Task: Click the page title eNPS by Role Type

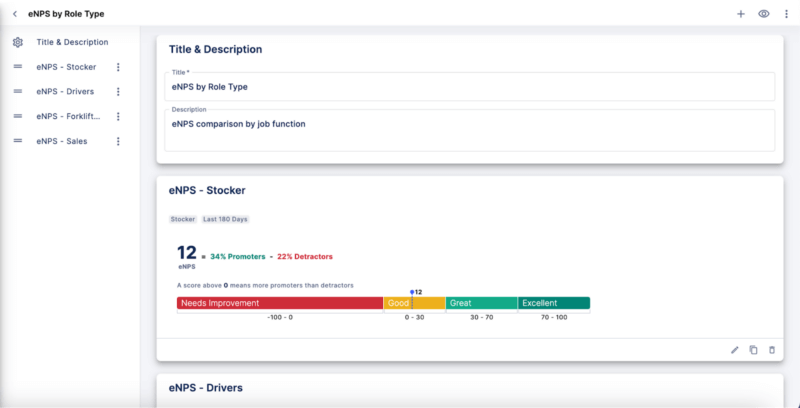Action: [66, 14]
